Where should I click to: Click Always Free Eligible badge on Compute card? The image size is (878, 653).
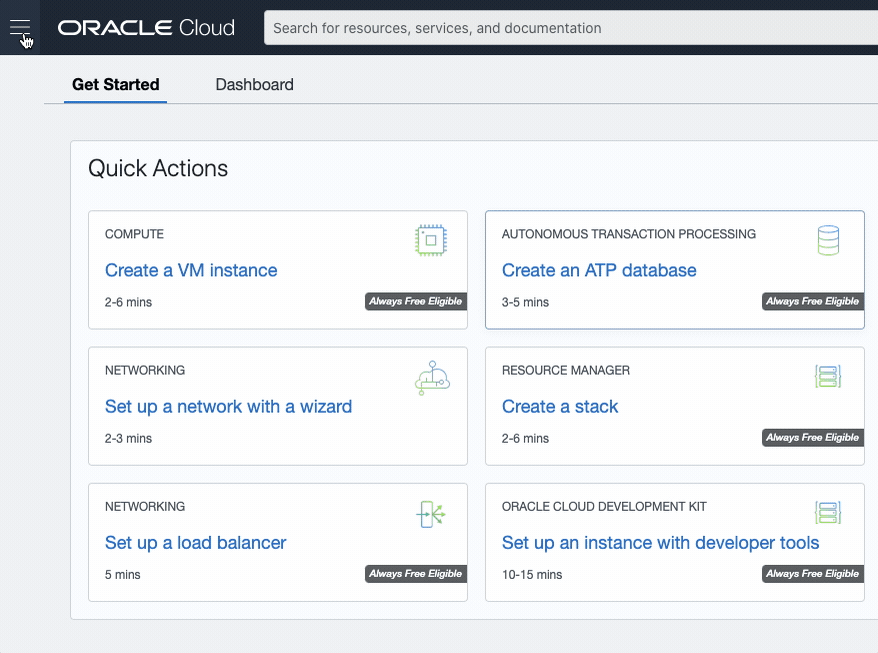tap(415, 301)
